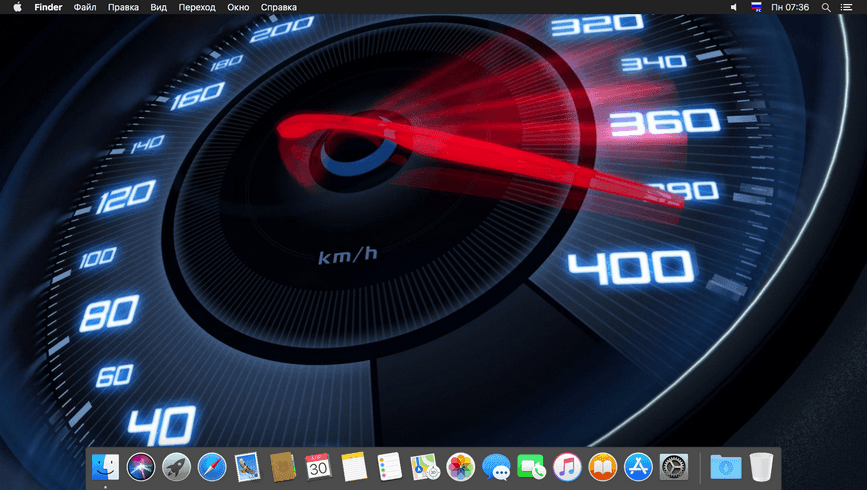Open the Справка menu

point(279,7)
